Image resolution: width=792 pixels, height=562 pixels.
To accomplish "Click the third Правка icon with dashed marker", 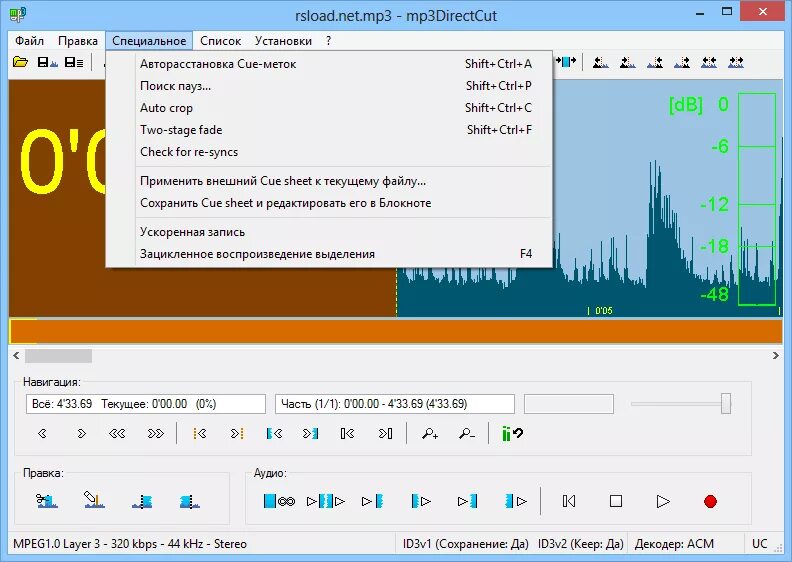I will (x=142, y=501).
